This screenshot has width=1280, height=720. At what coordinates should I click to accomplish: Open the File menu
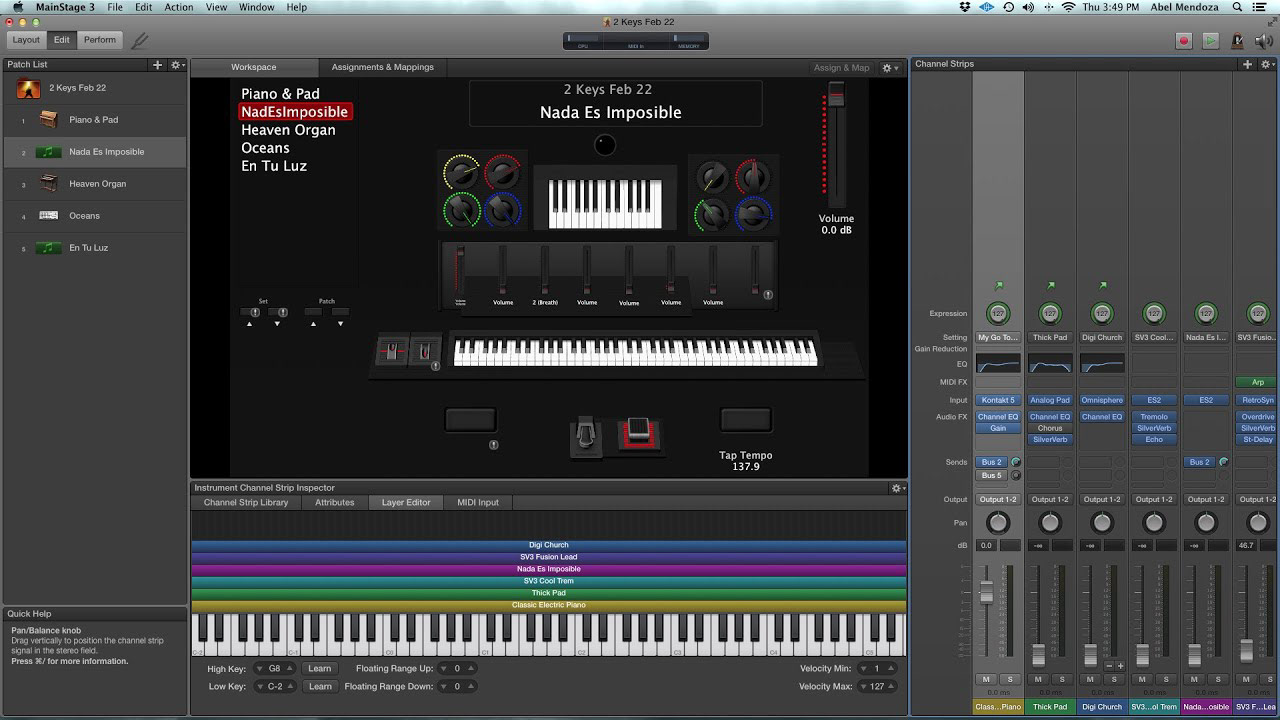(x=115, y=7)
